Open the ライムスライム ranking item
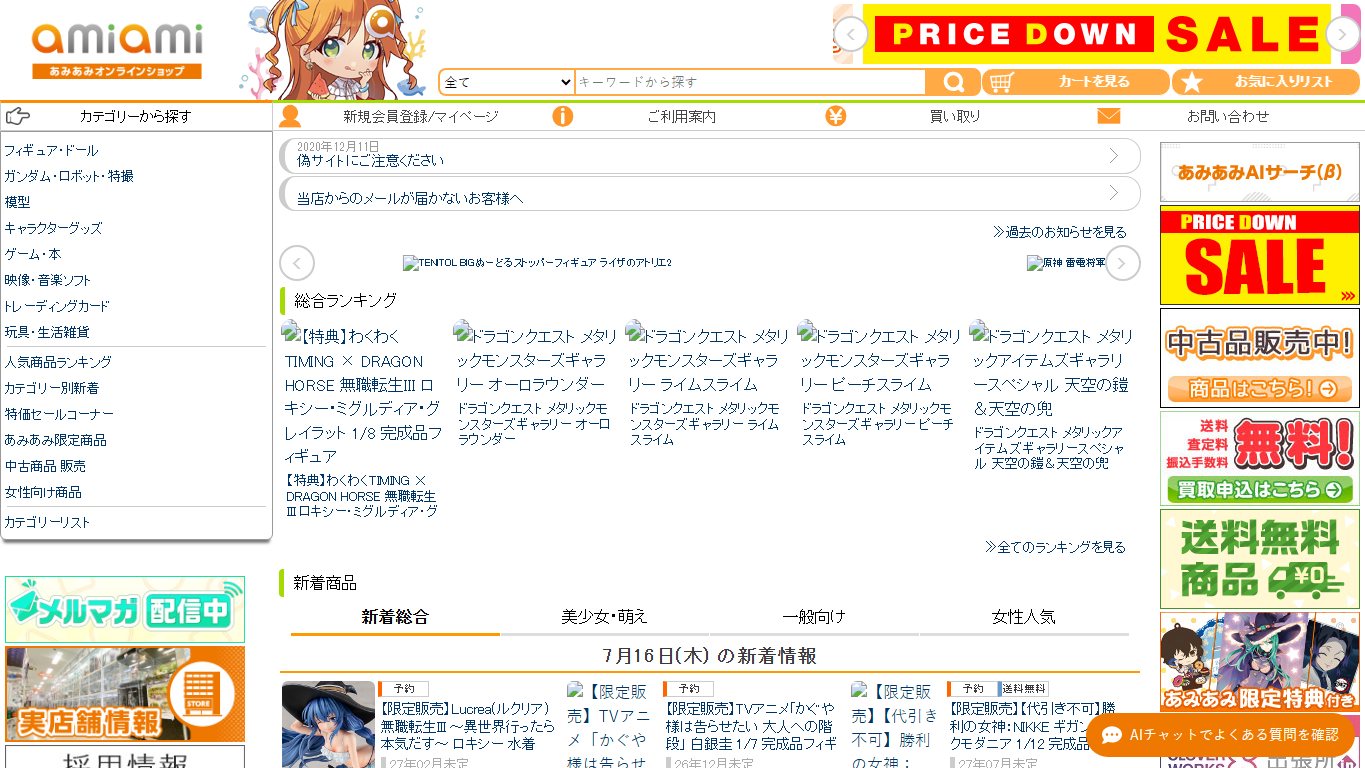The height and width of the screenshot is (768, 1365). click(x=707, y=385)
